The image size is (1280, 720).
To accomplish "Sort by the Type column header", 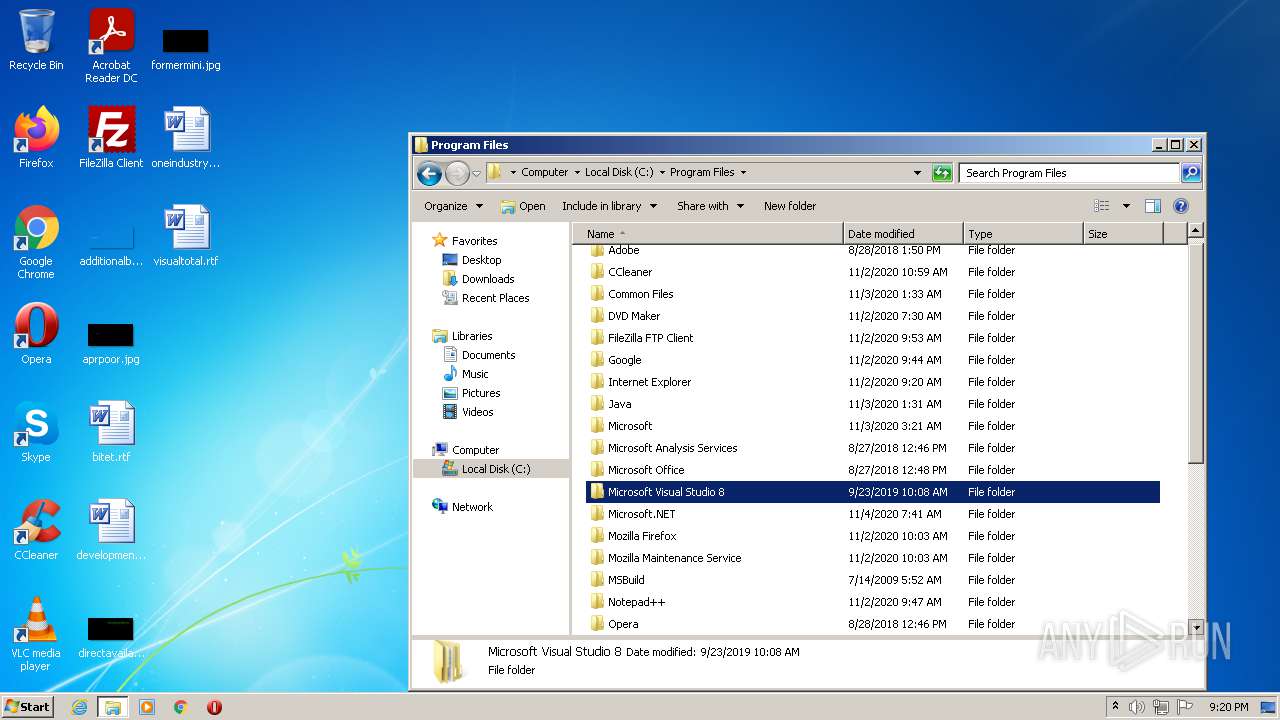I will (x=1023, y=234).
